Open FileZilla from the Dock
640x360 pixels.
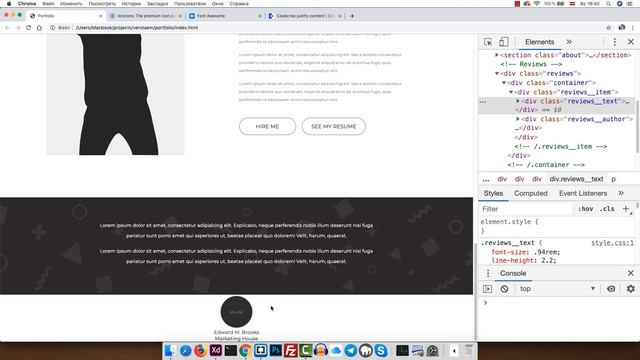pos(291,350)
